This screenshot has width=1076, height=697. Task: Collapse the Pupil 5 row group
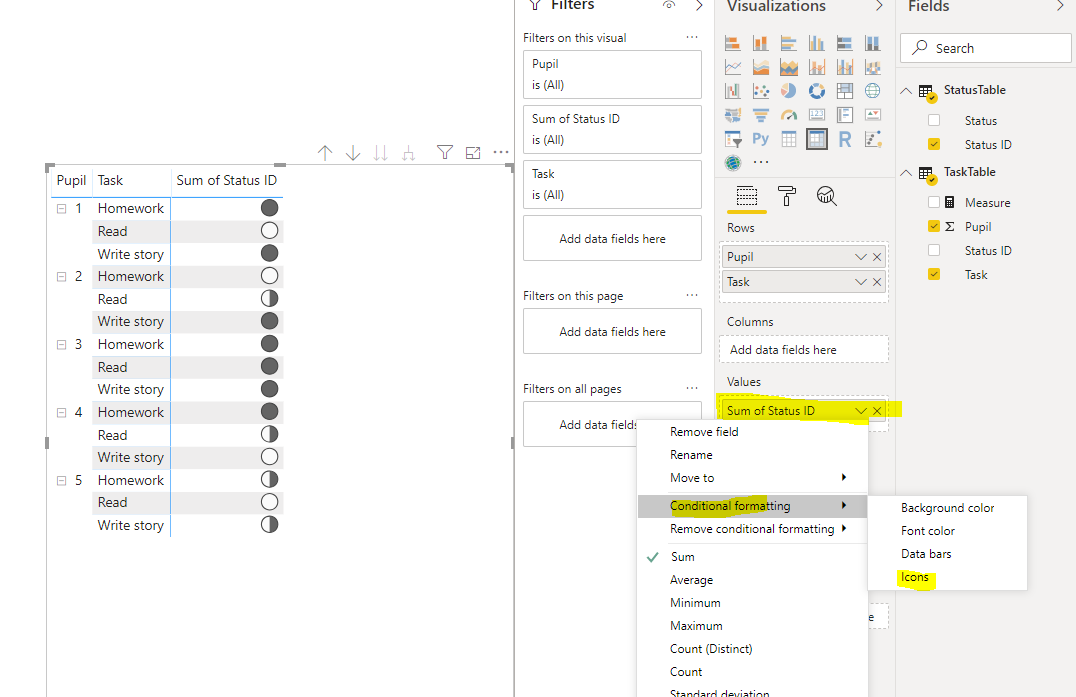click(61, 480)
